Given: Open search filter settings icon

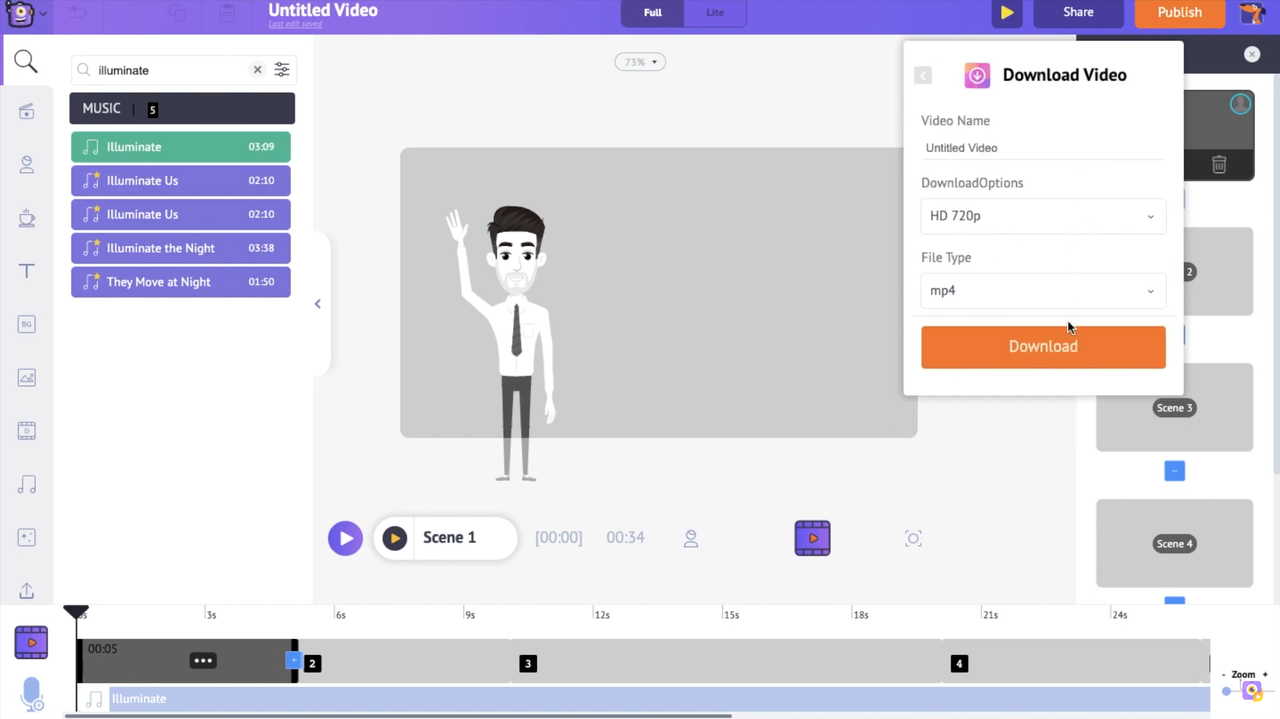Looking at the screenshot, I should [282, 70].
